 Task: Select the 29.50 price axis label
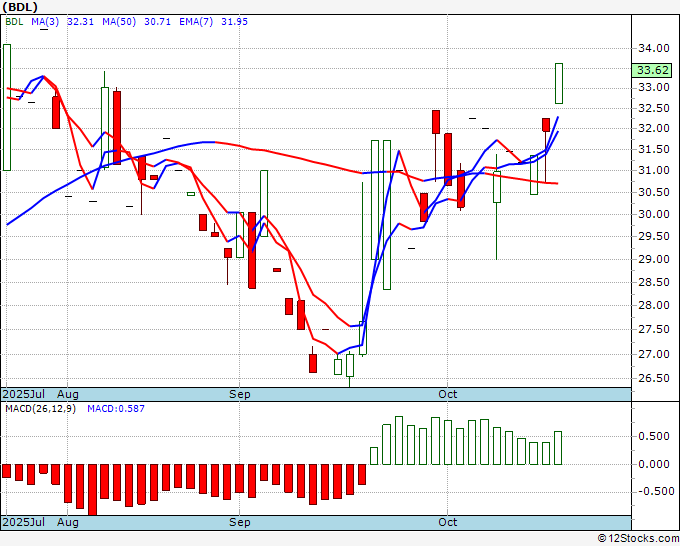(654, 236)
